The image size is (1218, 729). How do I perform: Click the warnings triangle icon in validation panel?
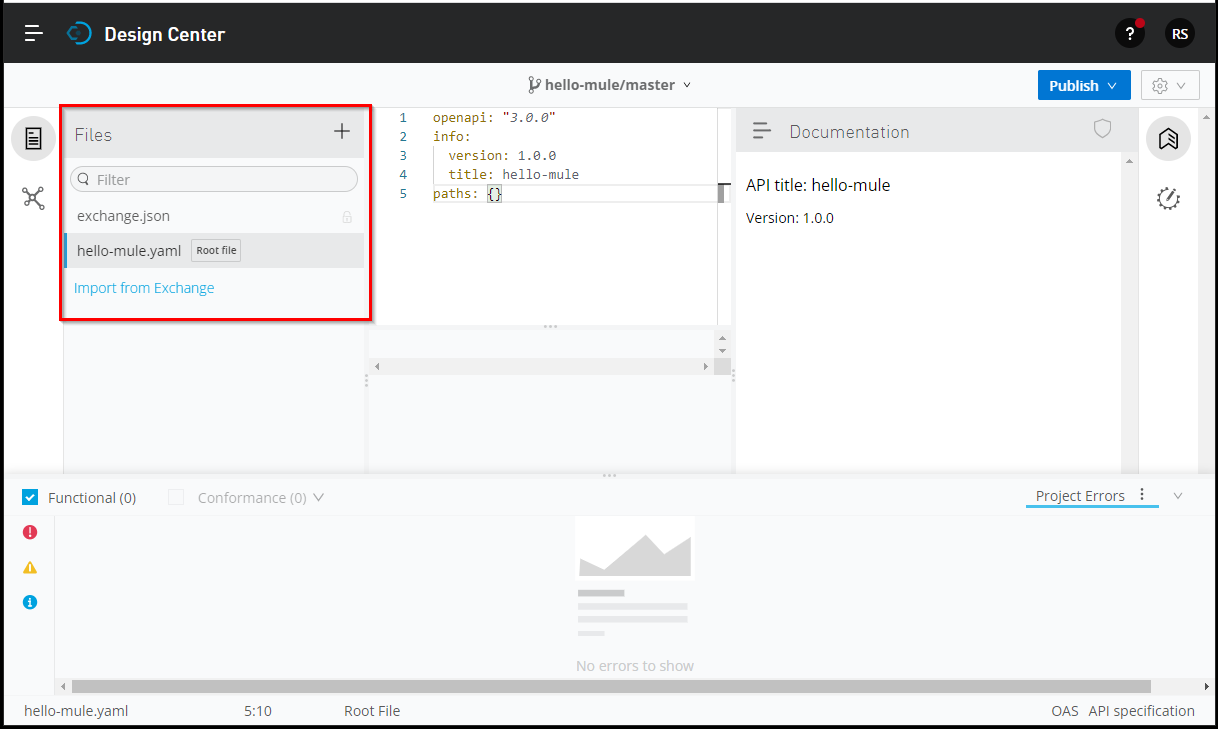click(30, 566)
